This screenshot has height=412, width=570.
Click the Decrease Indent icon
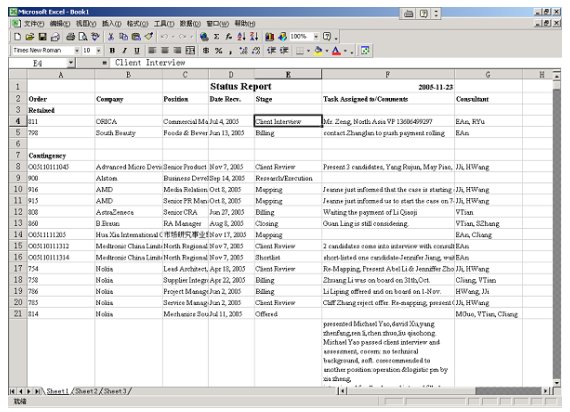tap(271, 51)
